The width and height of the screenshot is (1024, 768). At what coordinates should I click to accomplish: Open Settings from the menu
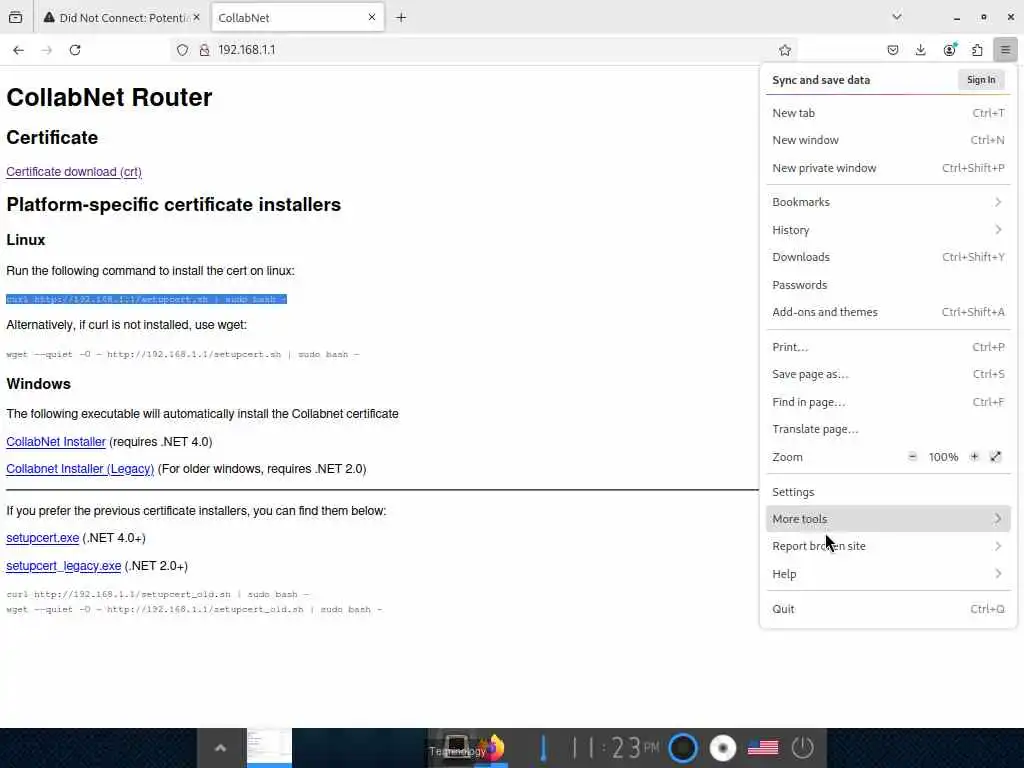click(x=888, y=492)
